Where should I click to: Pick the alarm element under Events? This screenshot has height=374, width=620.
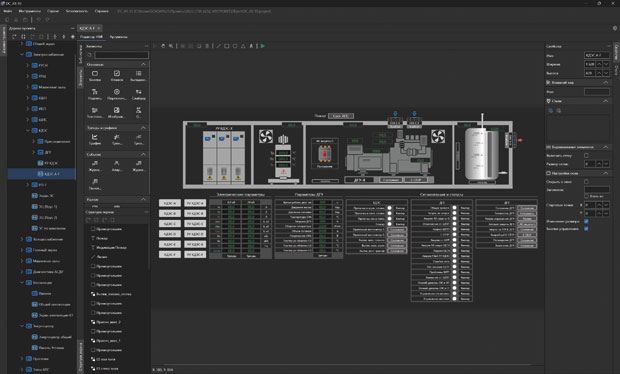[x=117, y=166]
